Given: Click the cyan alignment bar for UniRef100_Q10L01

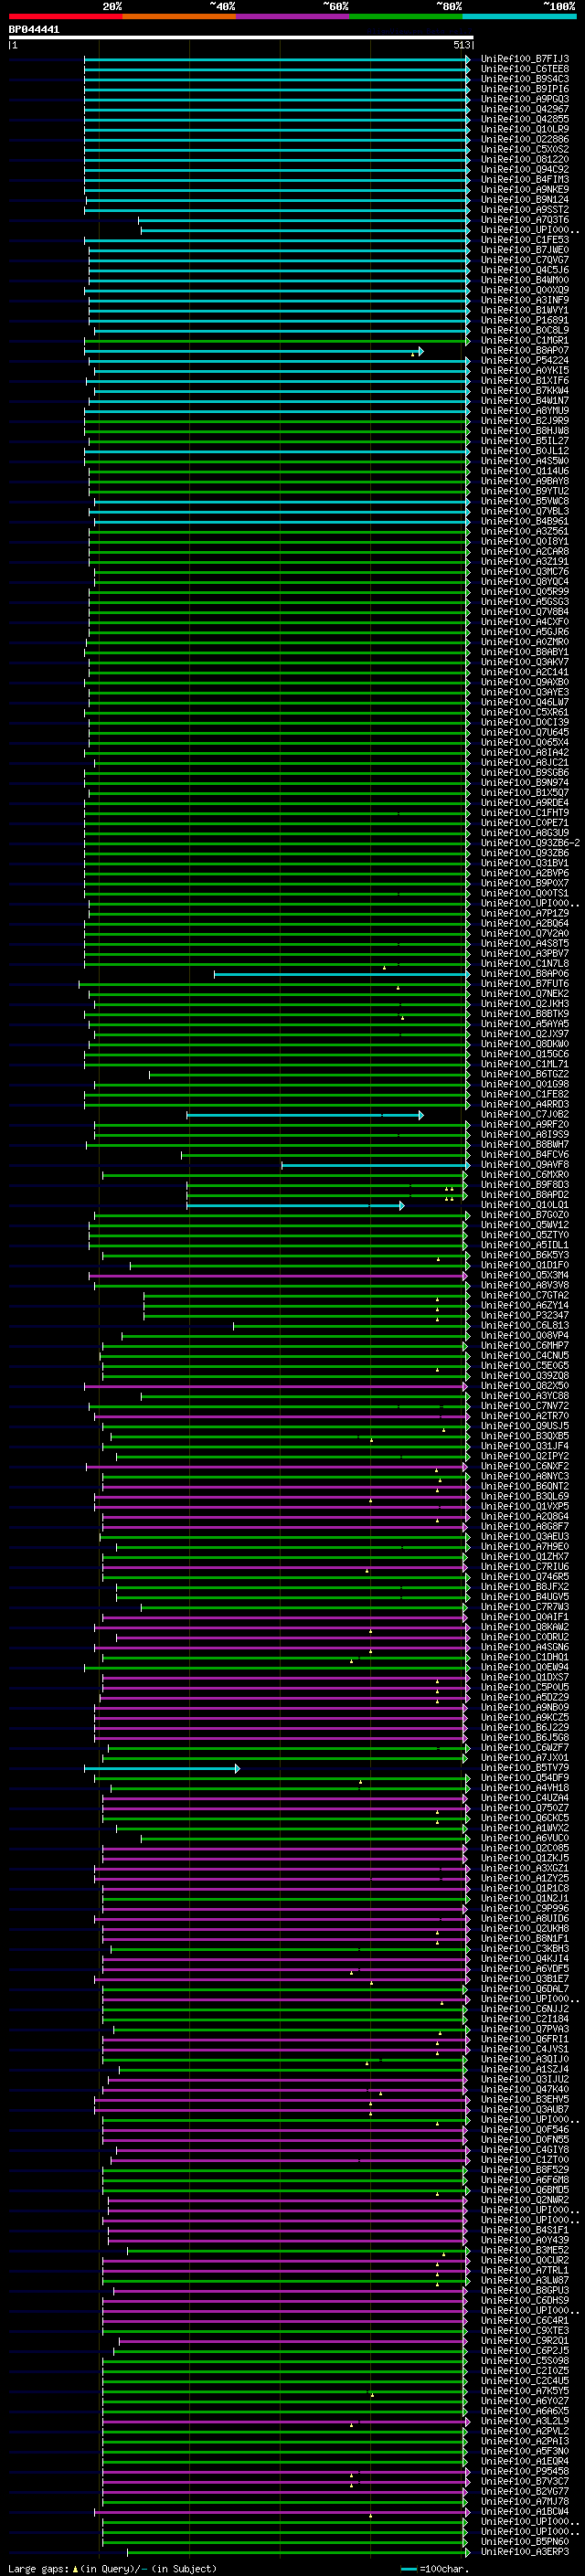Looking at the screenshot, I should pos(295,1205).
